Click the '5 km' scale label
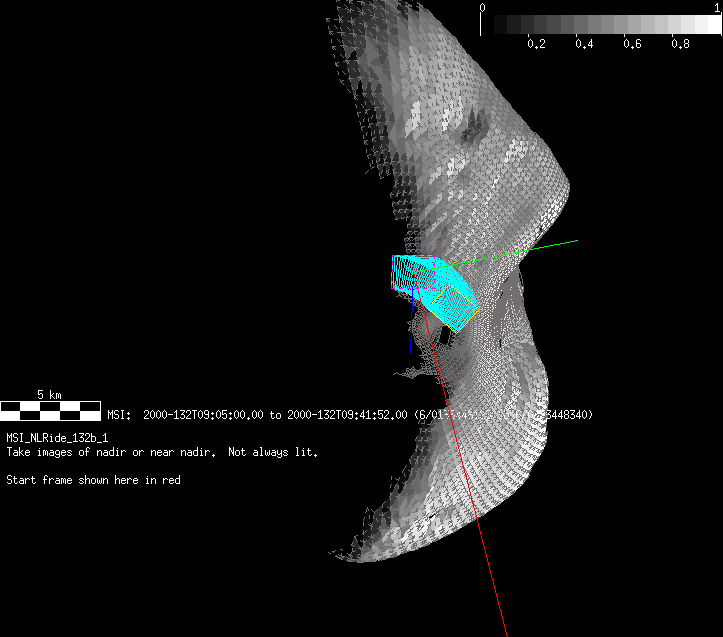Viewport: 723px width, 637px height. (50, 394)
